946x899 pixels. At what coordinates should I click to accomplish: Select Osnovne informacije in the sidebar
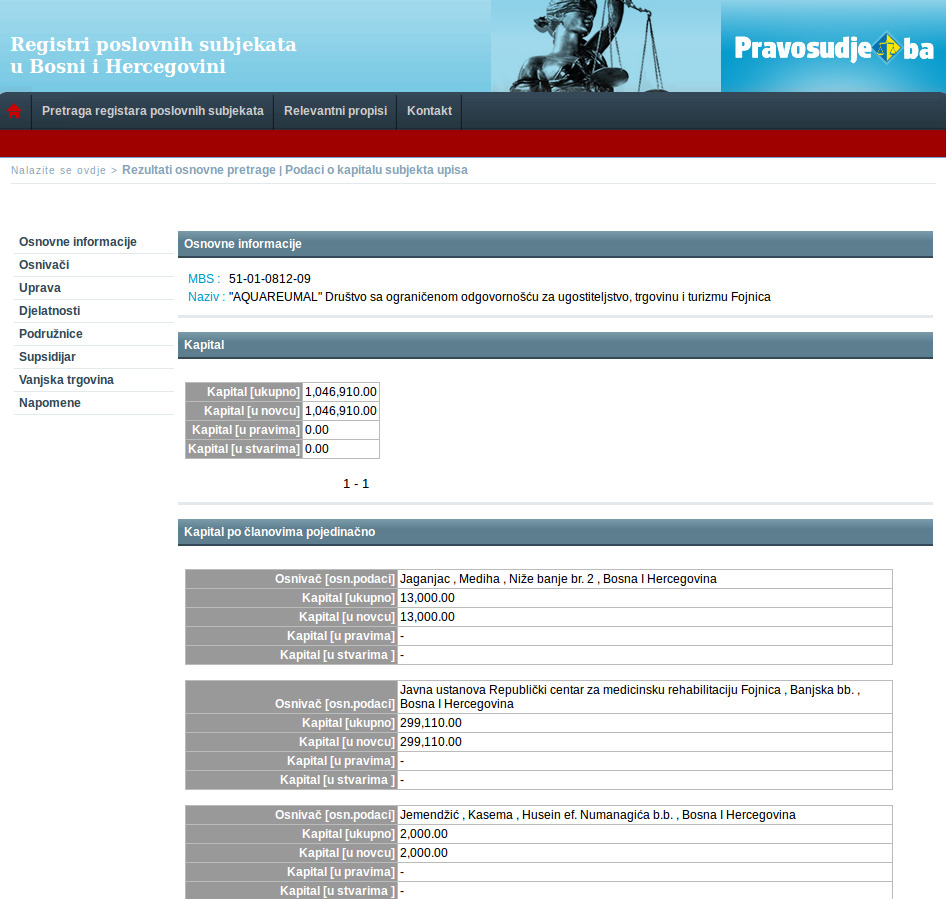pyautogui.click(x=78, y=242)
